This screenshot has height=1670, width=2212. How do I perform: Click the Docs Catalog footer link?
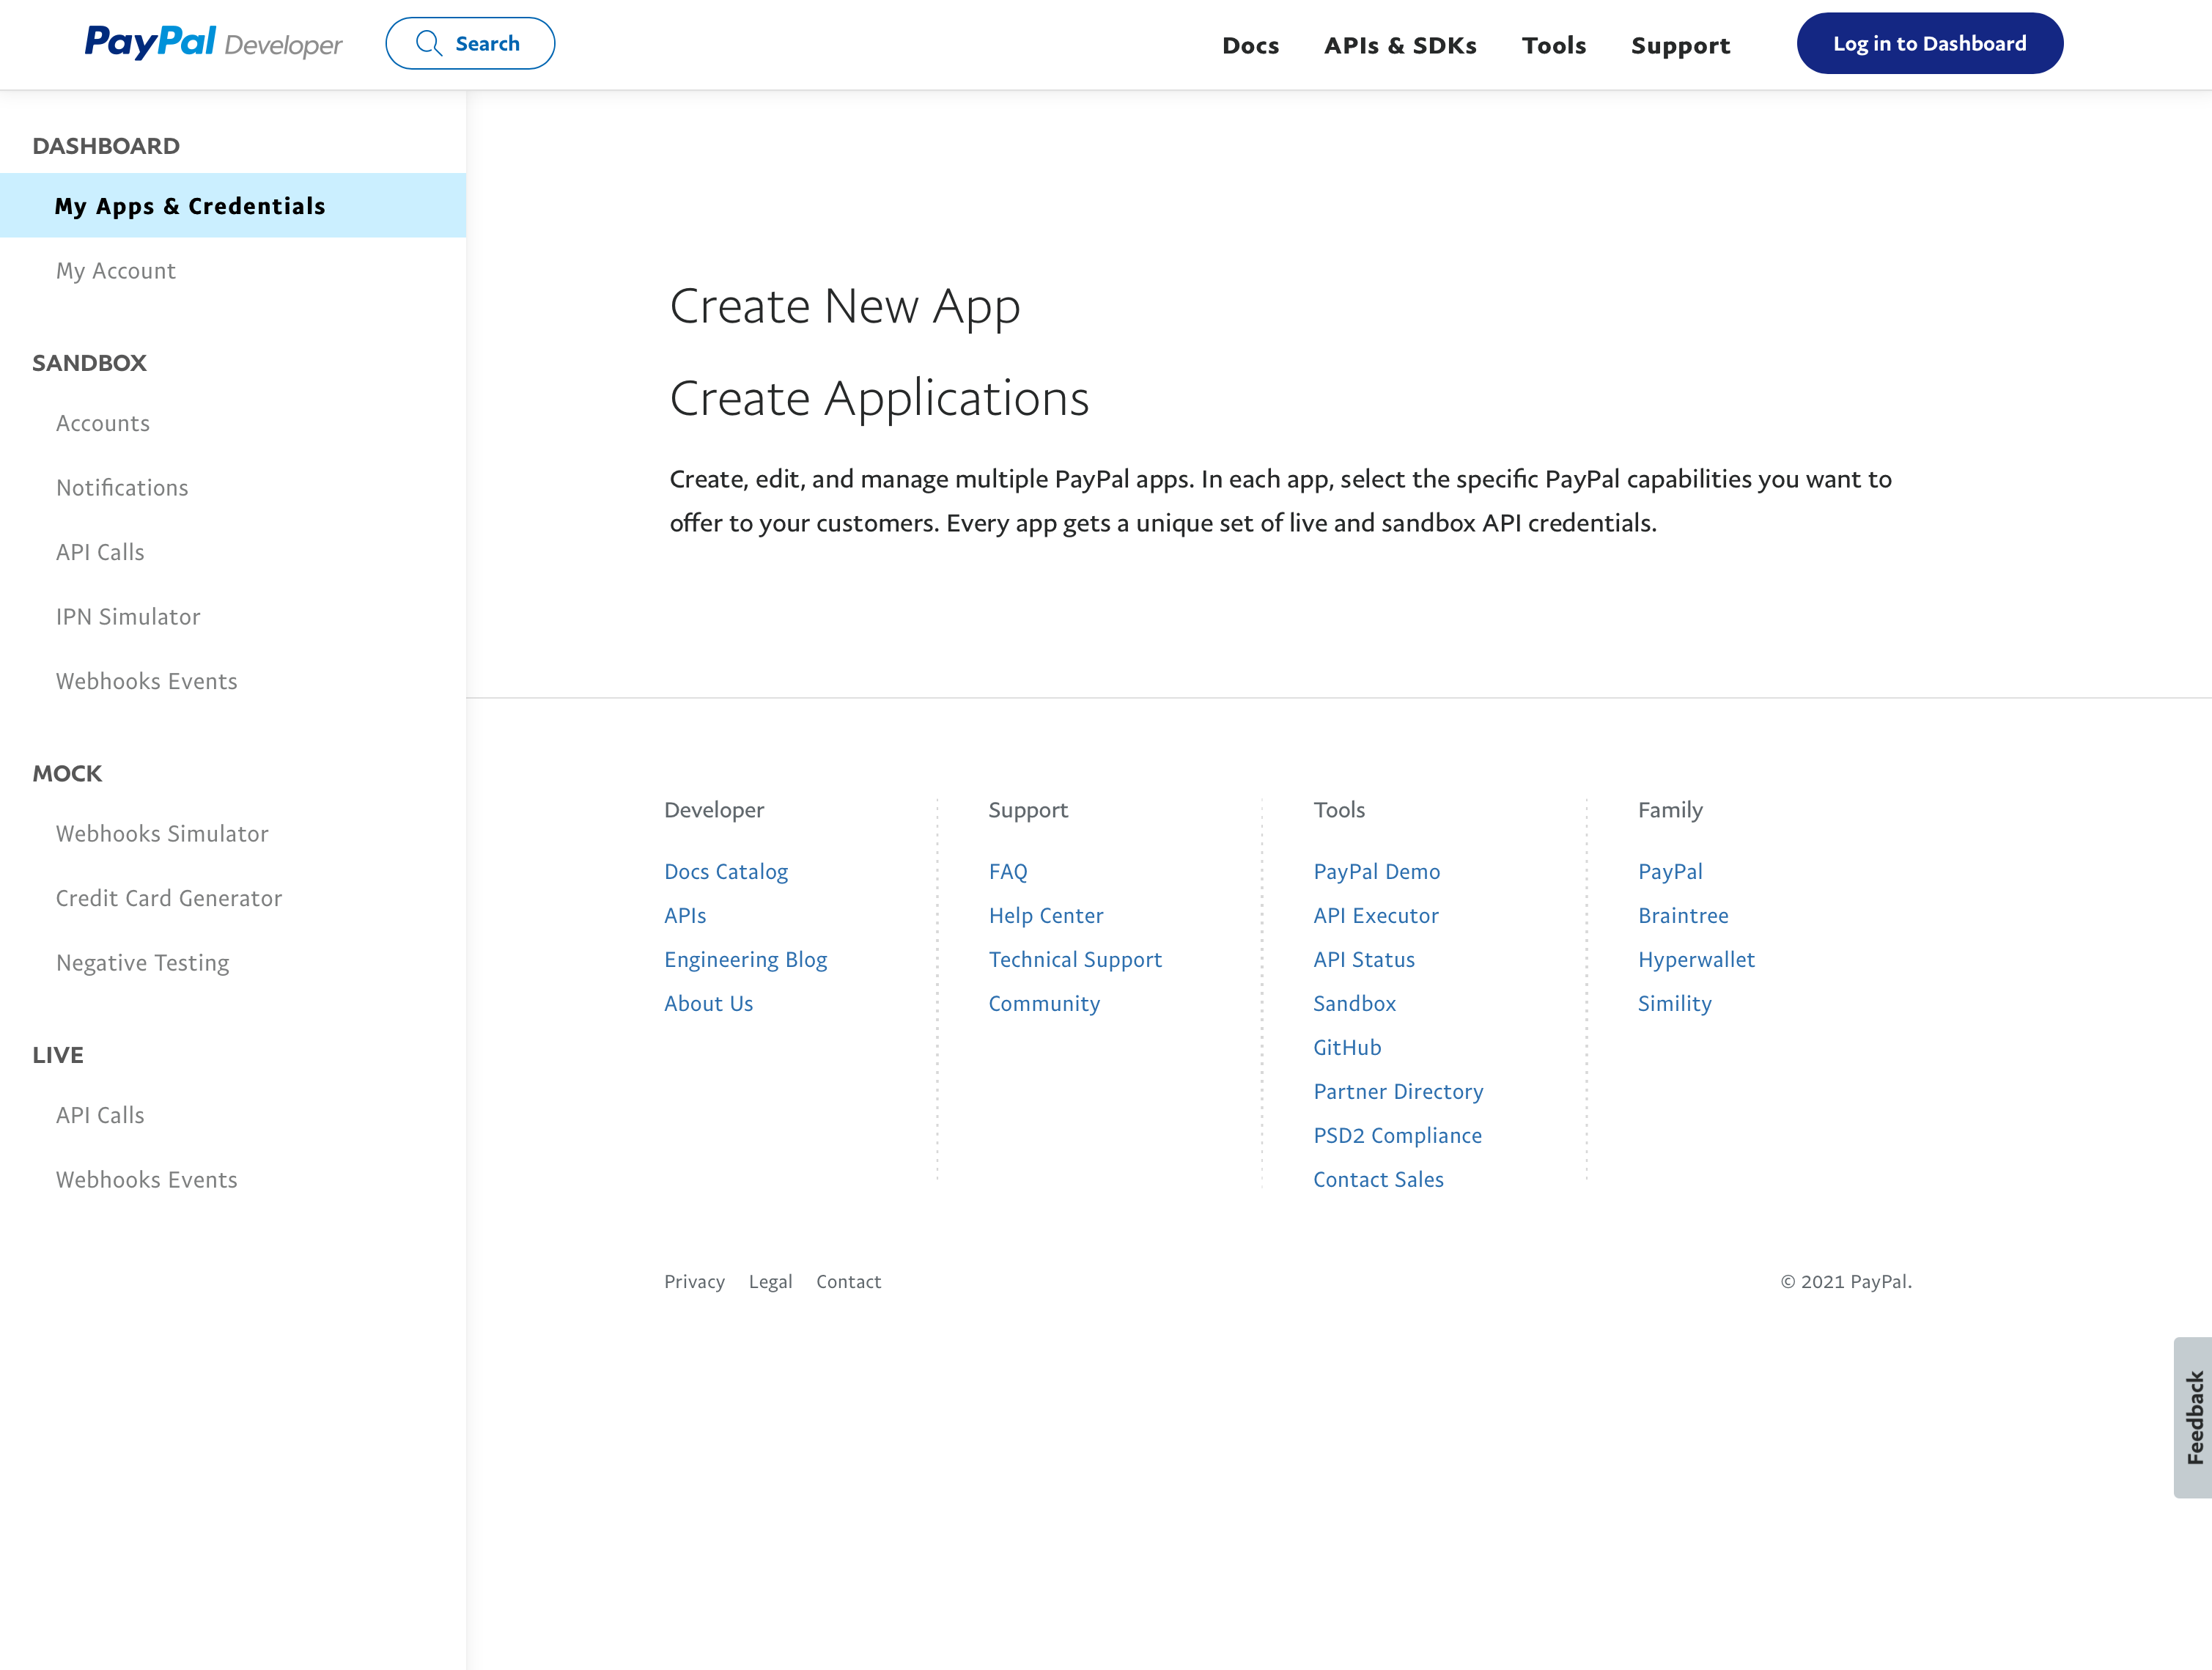click(726, 872)
